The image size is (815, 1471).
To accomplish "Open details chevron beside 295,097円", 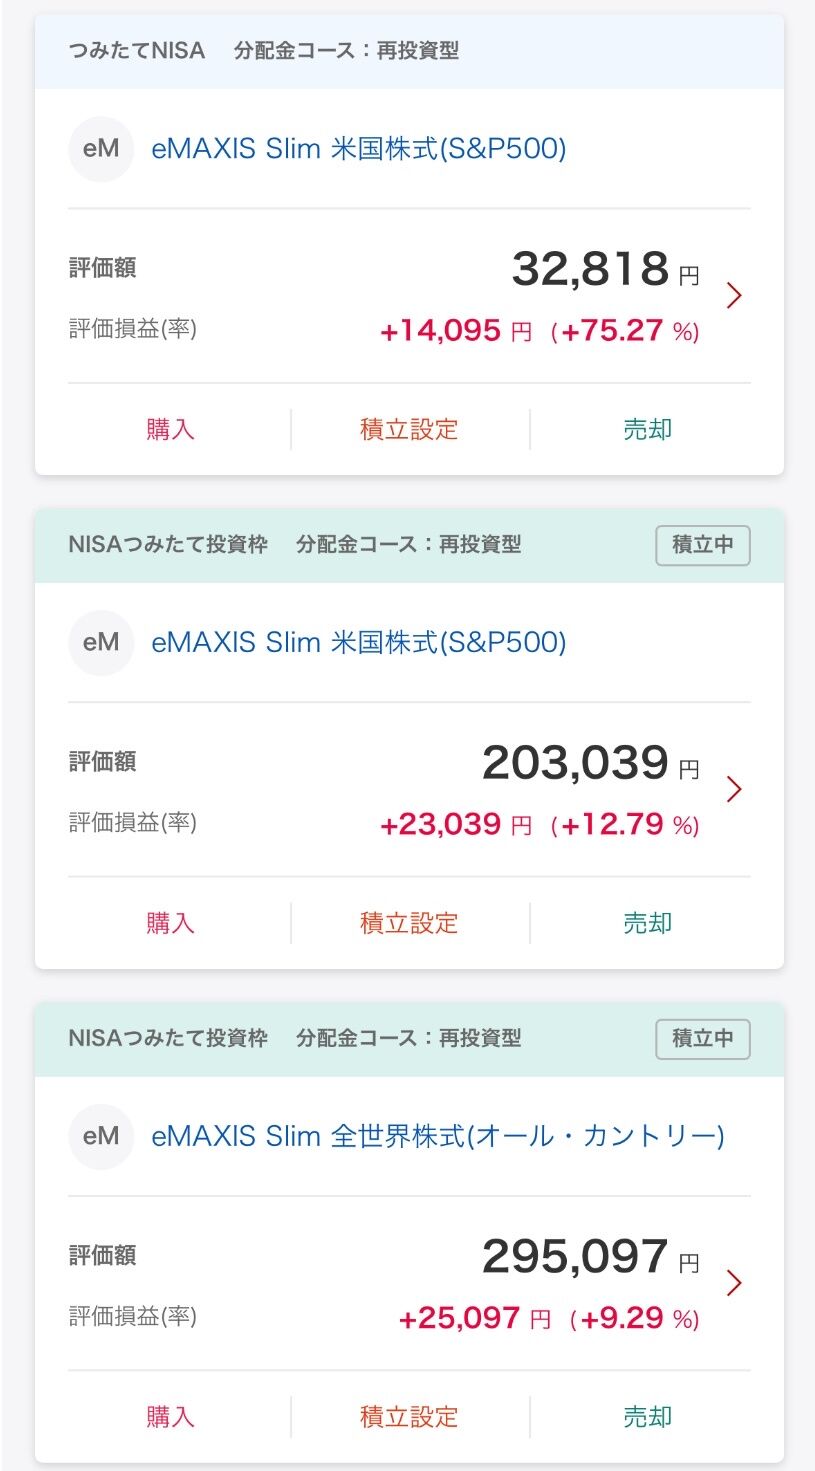I will click(734, 1283).
